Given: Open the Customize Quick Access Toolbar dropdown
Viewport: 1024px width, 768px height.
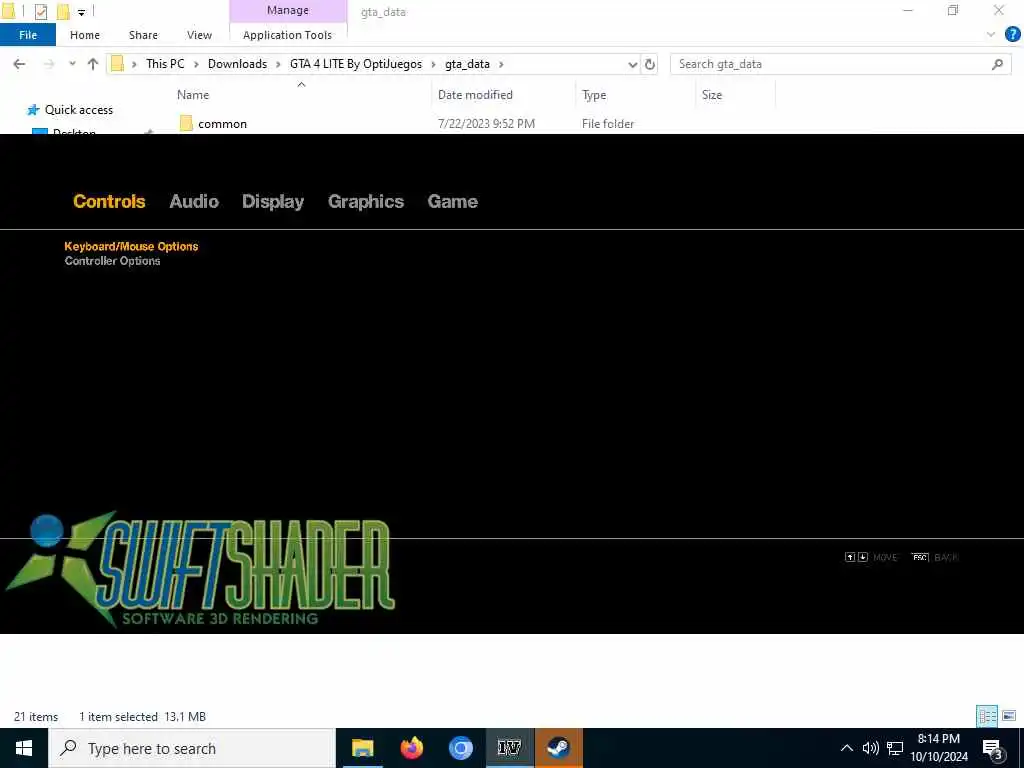Looking at the screenshot, I should (x=82, y=12).
